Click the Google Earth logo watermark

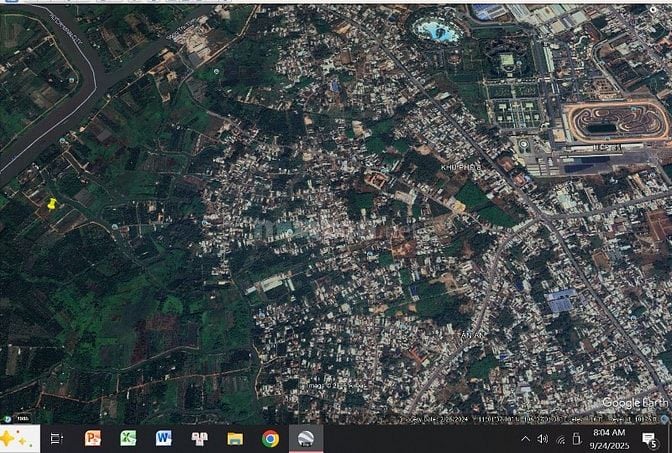(634, 402)
